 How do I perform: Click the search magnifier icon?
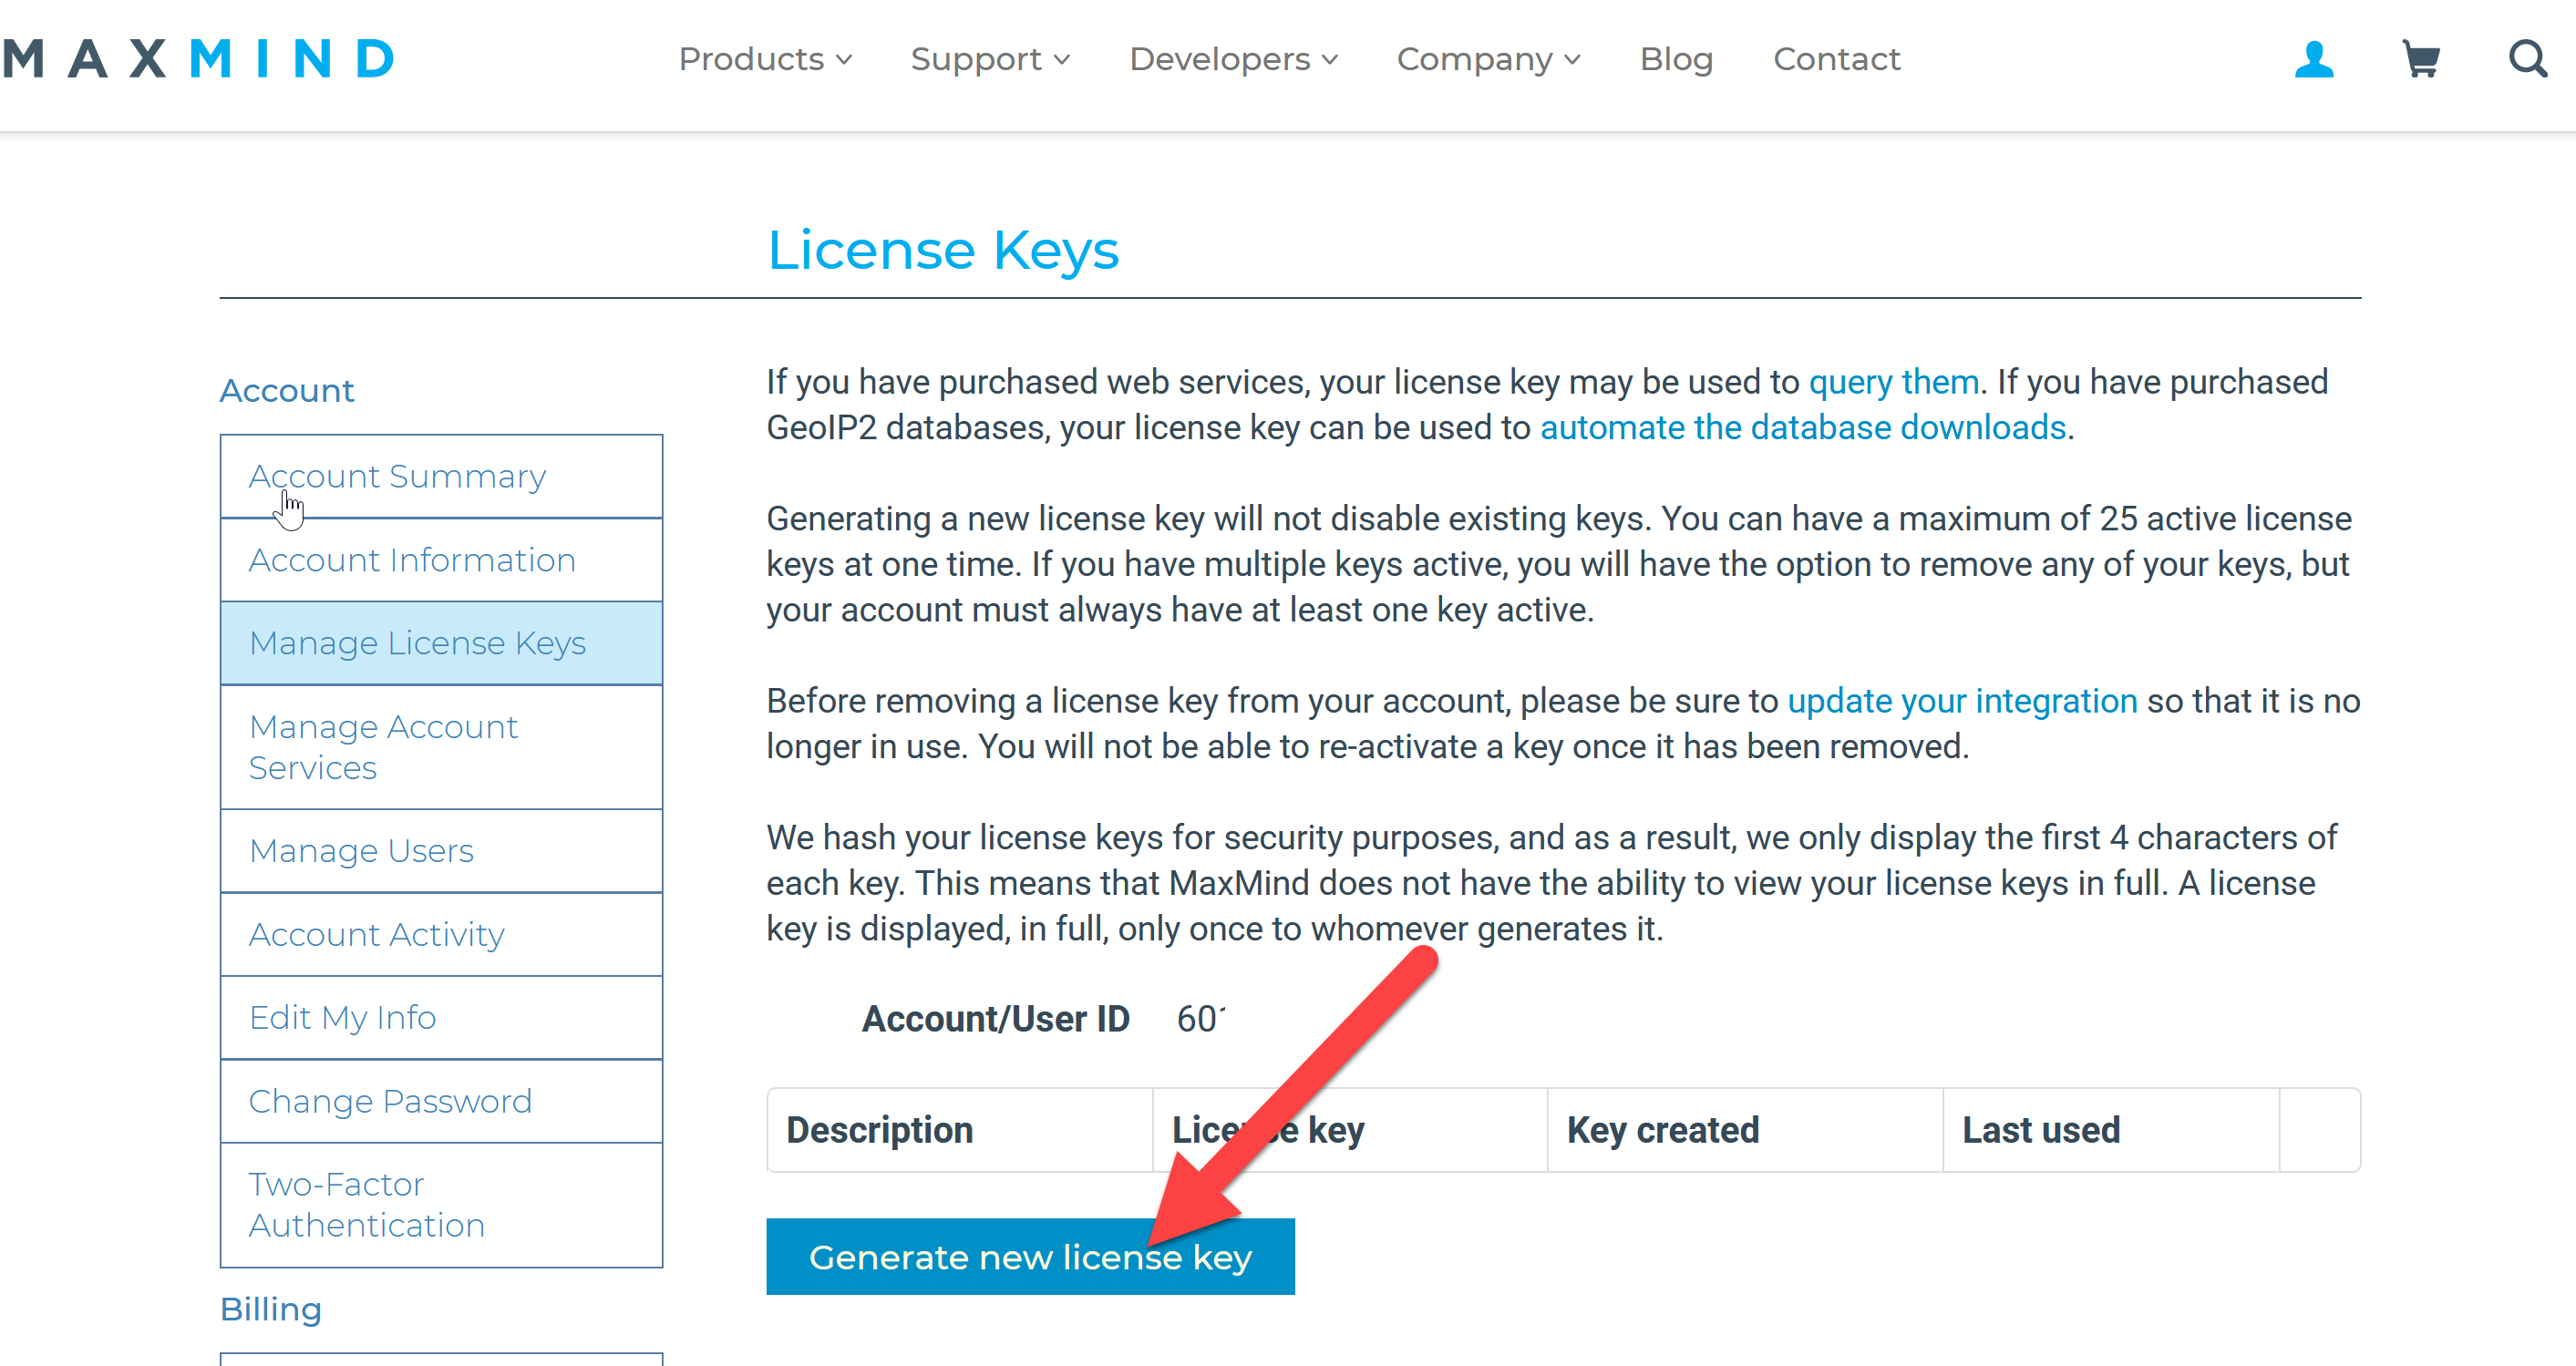(2527, 59)
